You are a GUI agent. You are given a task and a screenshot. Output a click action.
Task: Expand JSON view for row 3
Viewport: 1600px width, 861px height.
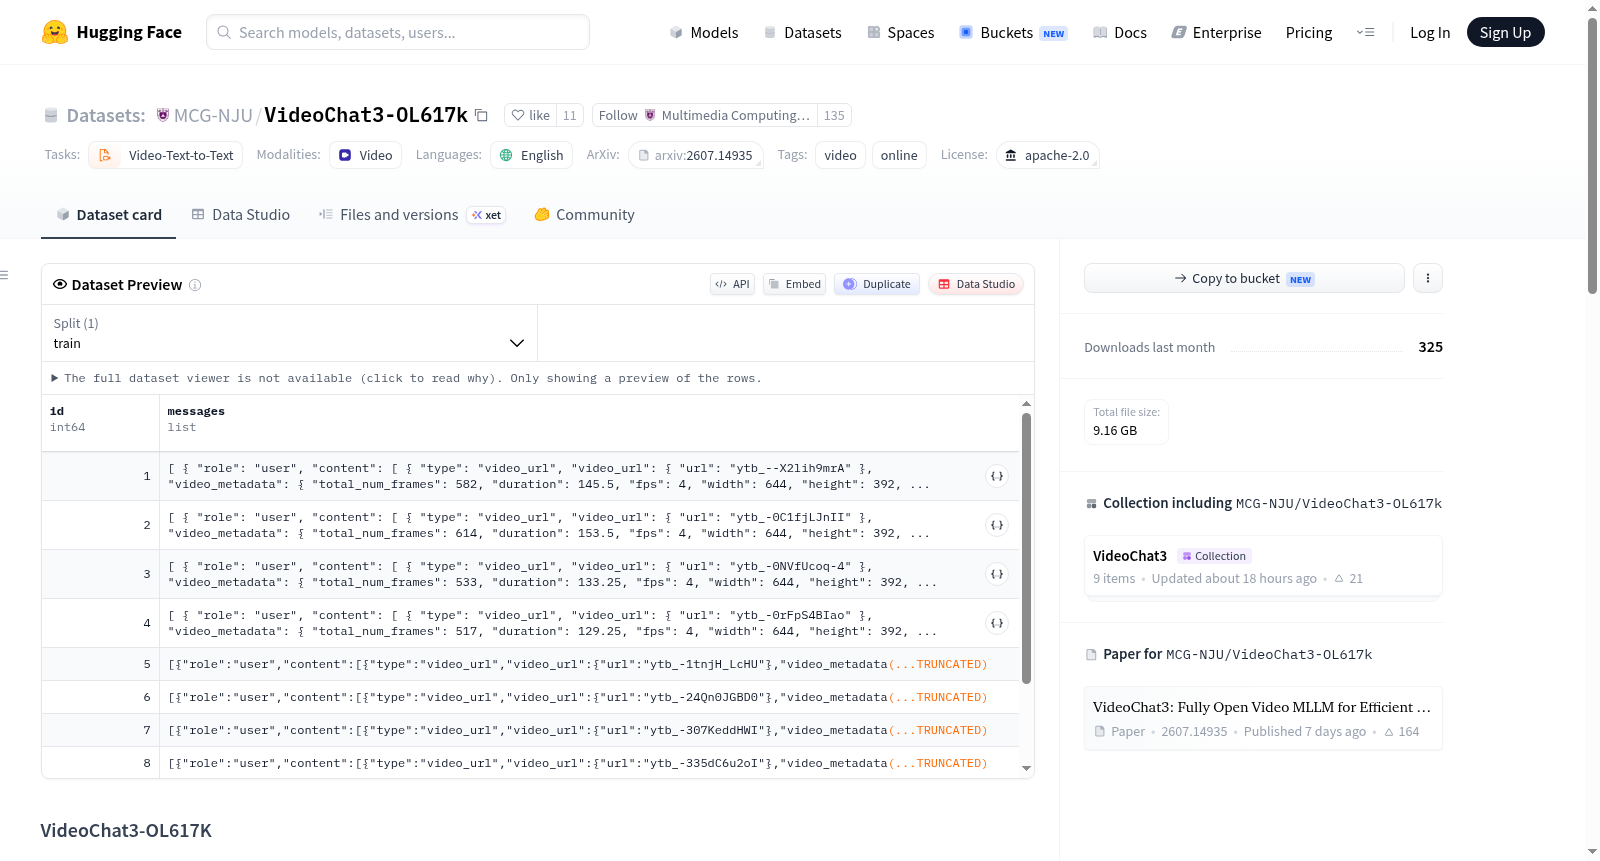pos(997,574)
